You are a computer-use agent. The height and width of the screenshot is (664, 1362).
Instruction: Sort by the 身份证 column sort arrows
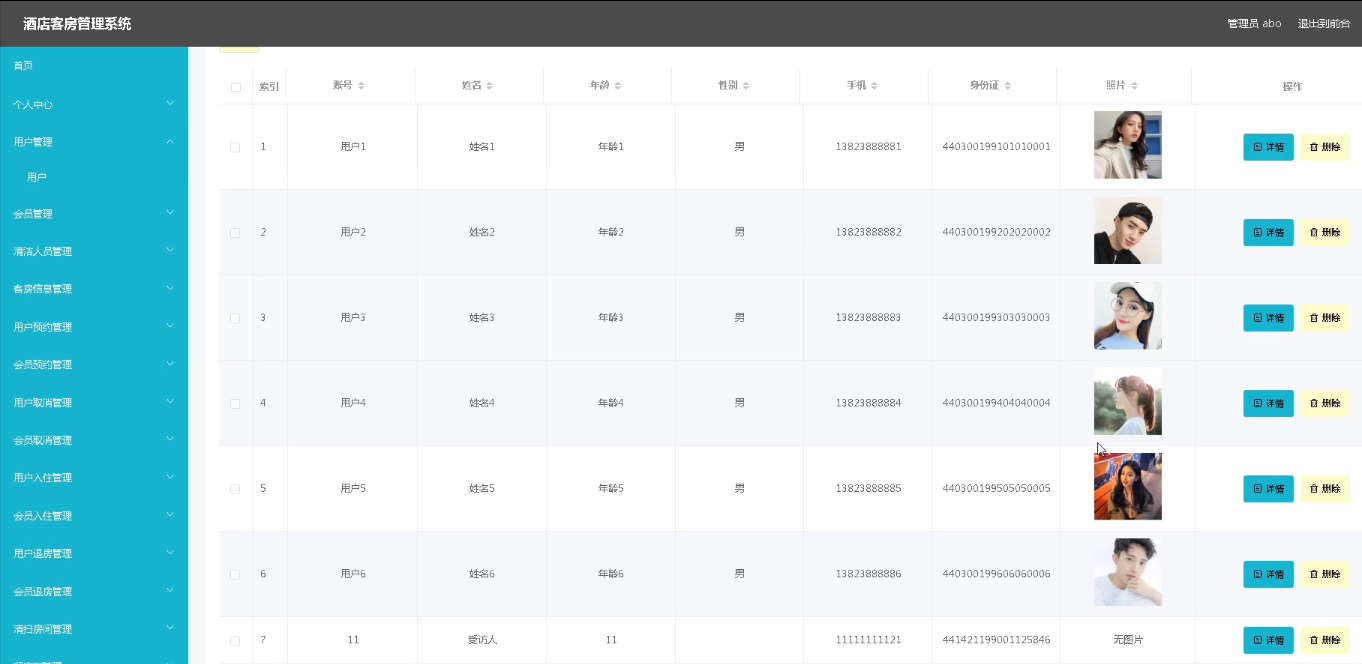click(1008, 86)
